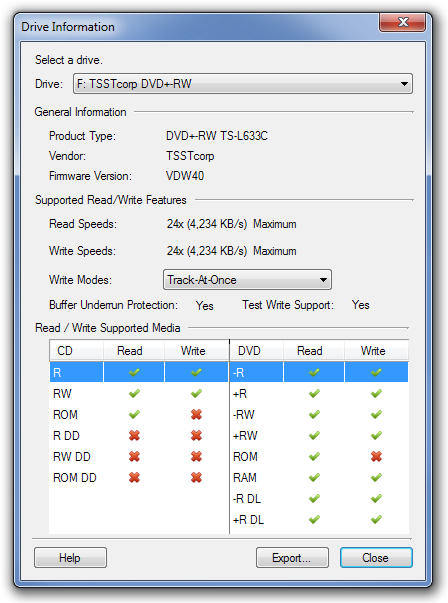Click the DVD -RW write checkmark icon
448x603 pixels.
pos(376,415)
